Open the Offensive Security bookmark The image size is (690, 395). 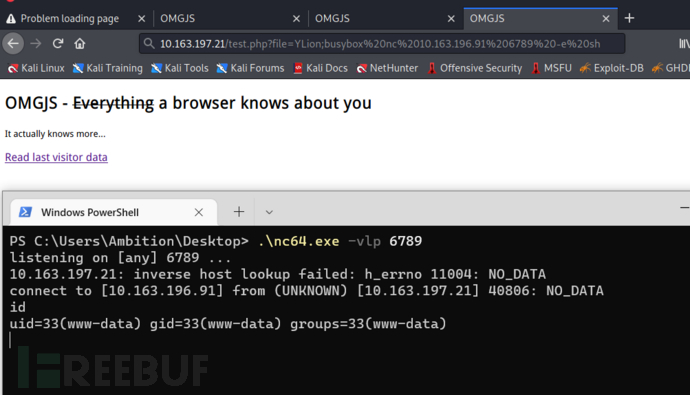pyautogui.click(x=475, y=68)
